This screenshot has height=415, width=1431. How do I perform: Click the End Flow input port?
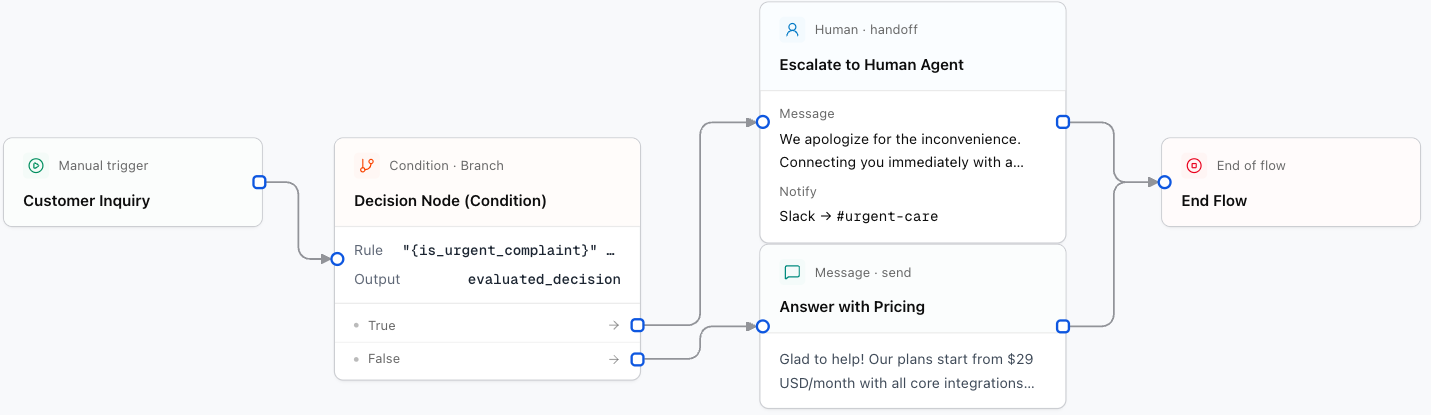[1164, 182]
